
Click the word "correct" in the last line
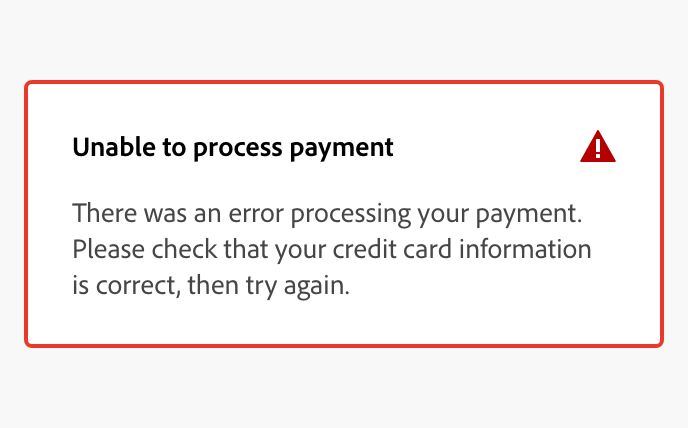tap(131, 285)
